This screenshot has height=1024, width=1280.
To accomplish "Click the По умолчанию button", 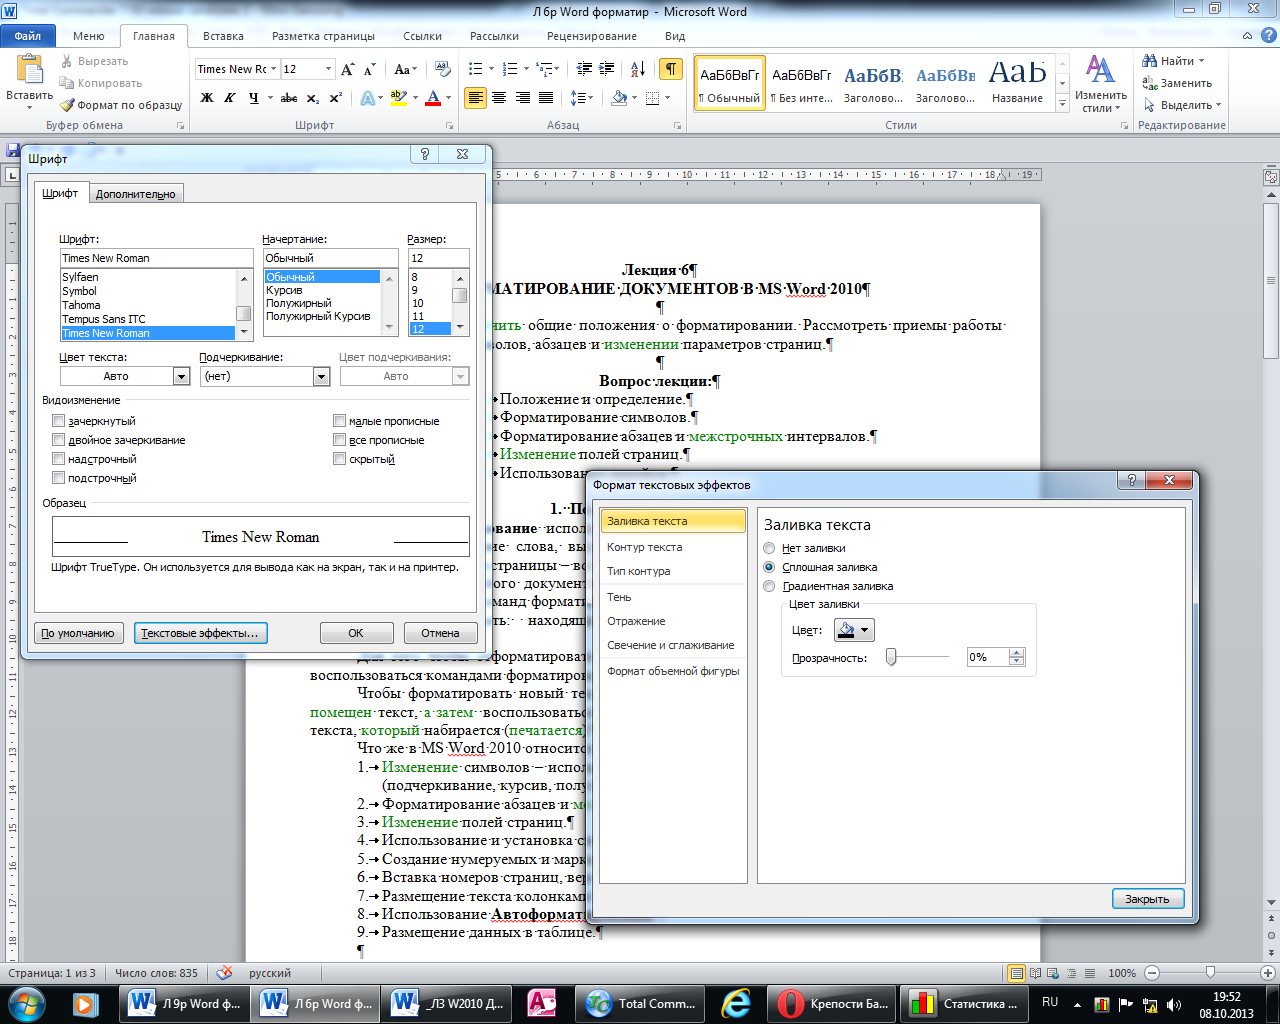I will tap(78, 633).
